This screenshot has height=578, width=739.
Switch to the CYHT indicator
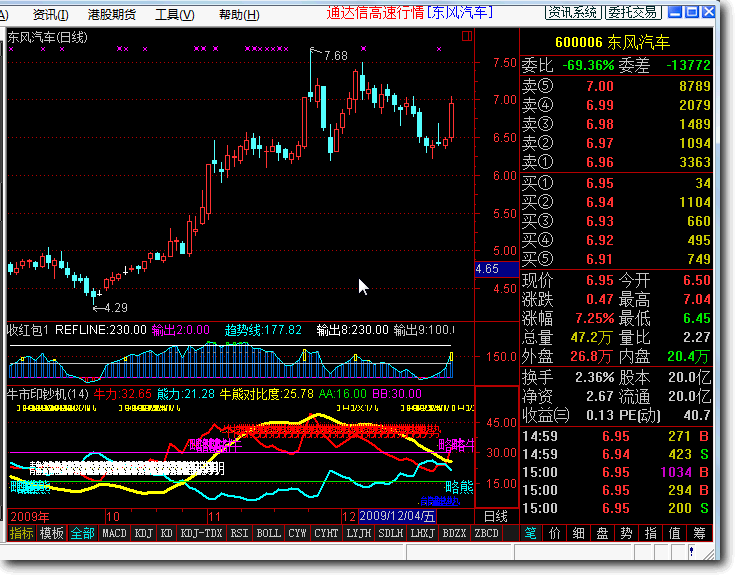click(x=326, y=533)
